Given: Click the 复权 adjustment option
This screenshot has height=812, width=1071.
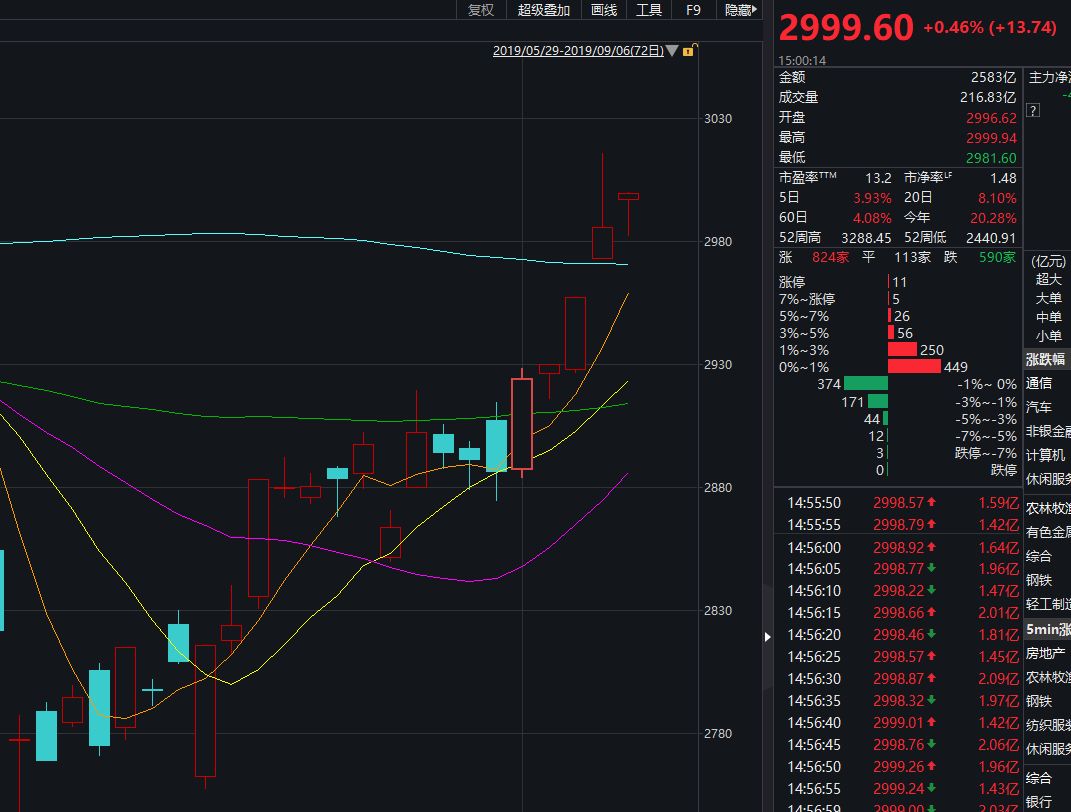Looking at the screenshot, I should pos(481,10).
